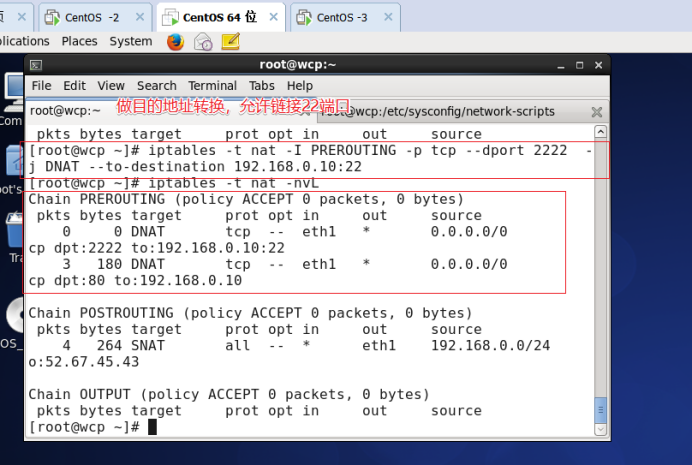Close the CentOS -2 VM tab
Viewport: 692px width, 465px height.
tap(140, 17)
